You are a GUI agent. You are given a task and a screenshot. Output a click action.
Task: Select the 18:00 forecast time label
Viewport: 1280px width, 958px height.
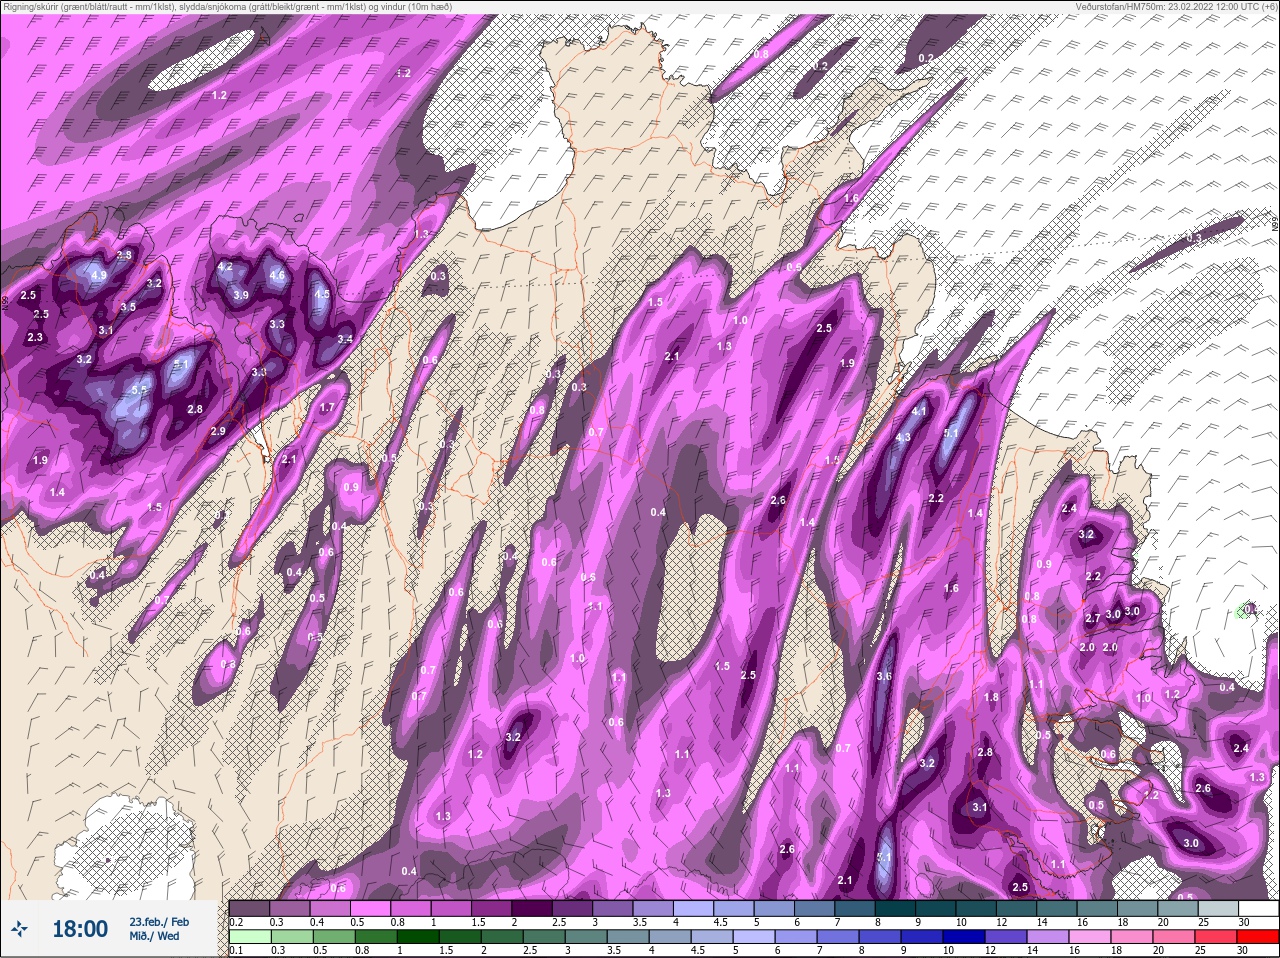80,929
